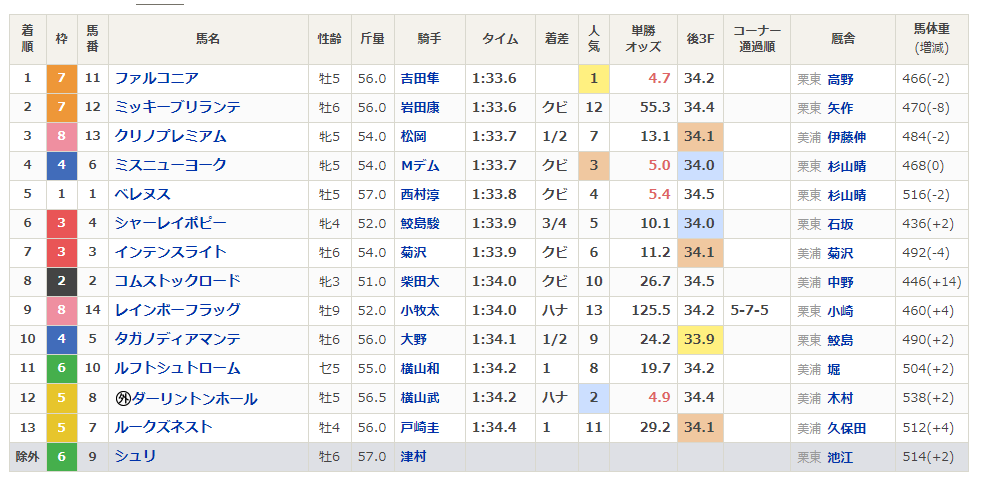Open trainer 杉山晴 for ベレヌス

[846, 195]
